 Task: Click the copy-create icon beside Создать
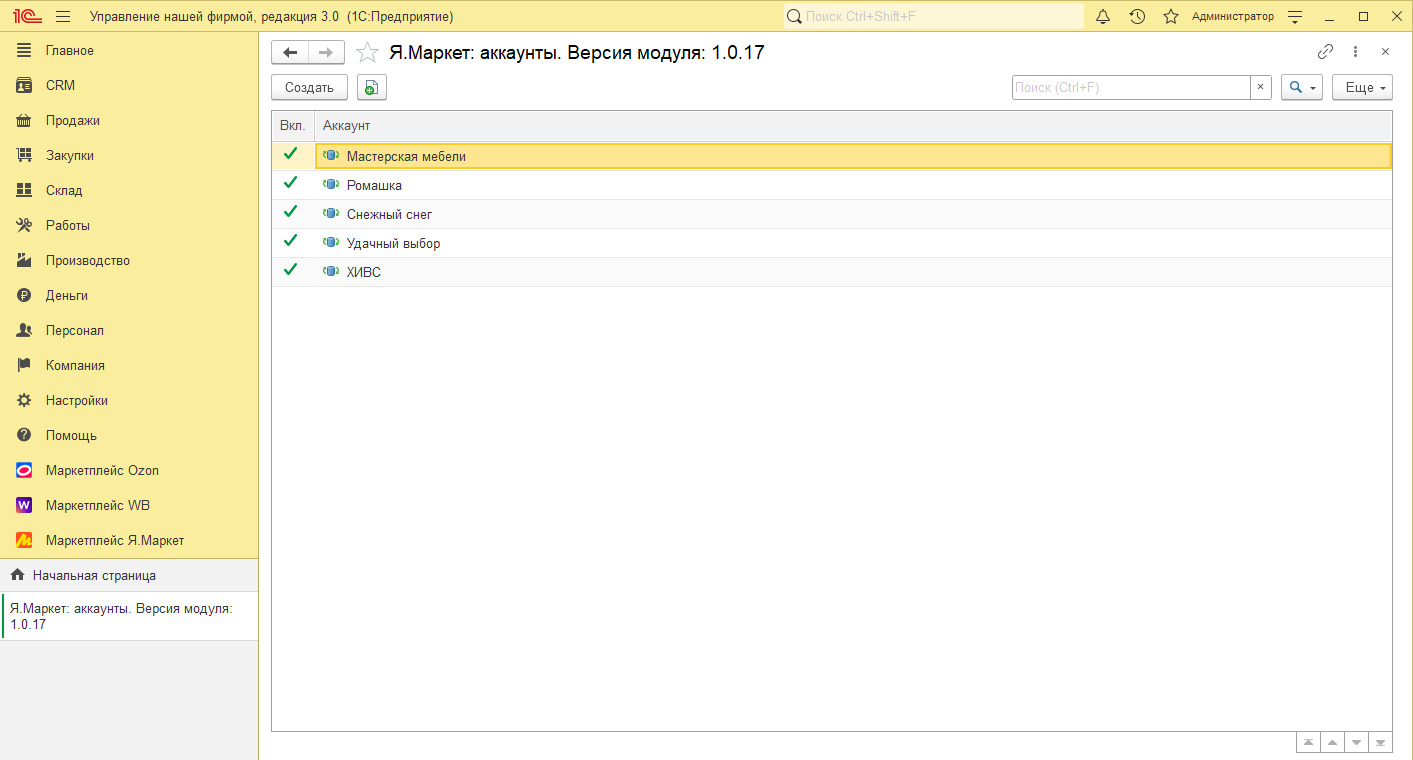371,88
